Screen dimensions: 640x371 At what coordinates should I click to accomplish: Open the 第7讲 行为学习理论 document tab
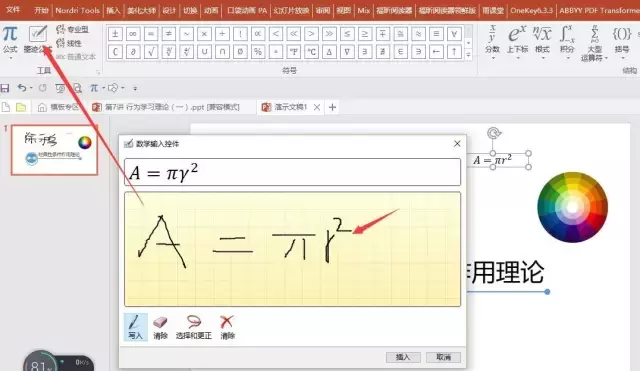166,107
